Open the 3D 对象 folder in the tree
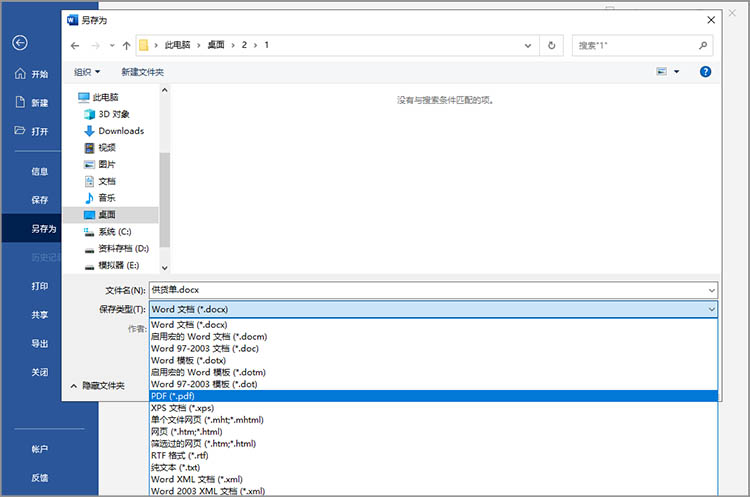 [x=113, y=114]
